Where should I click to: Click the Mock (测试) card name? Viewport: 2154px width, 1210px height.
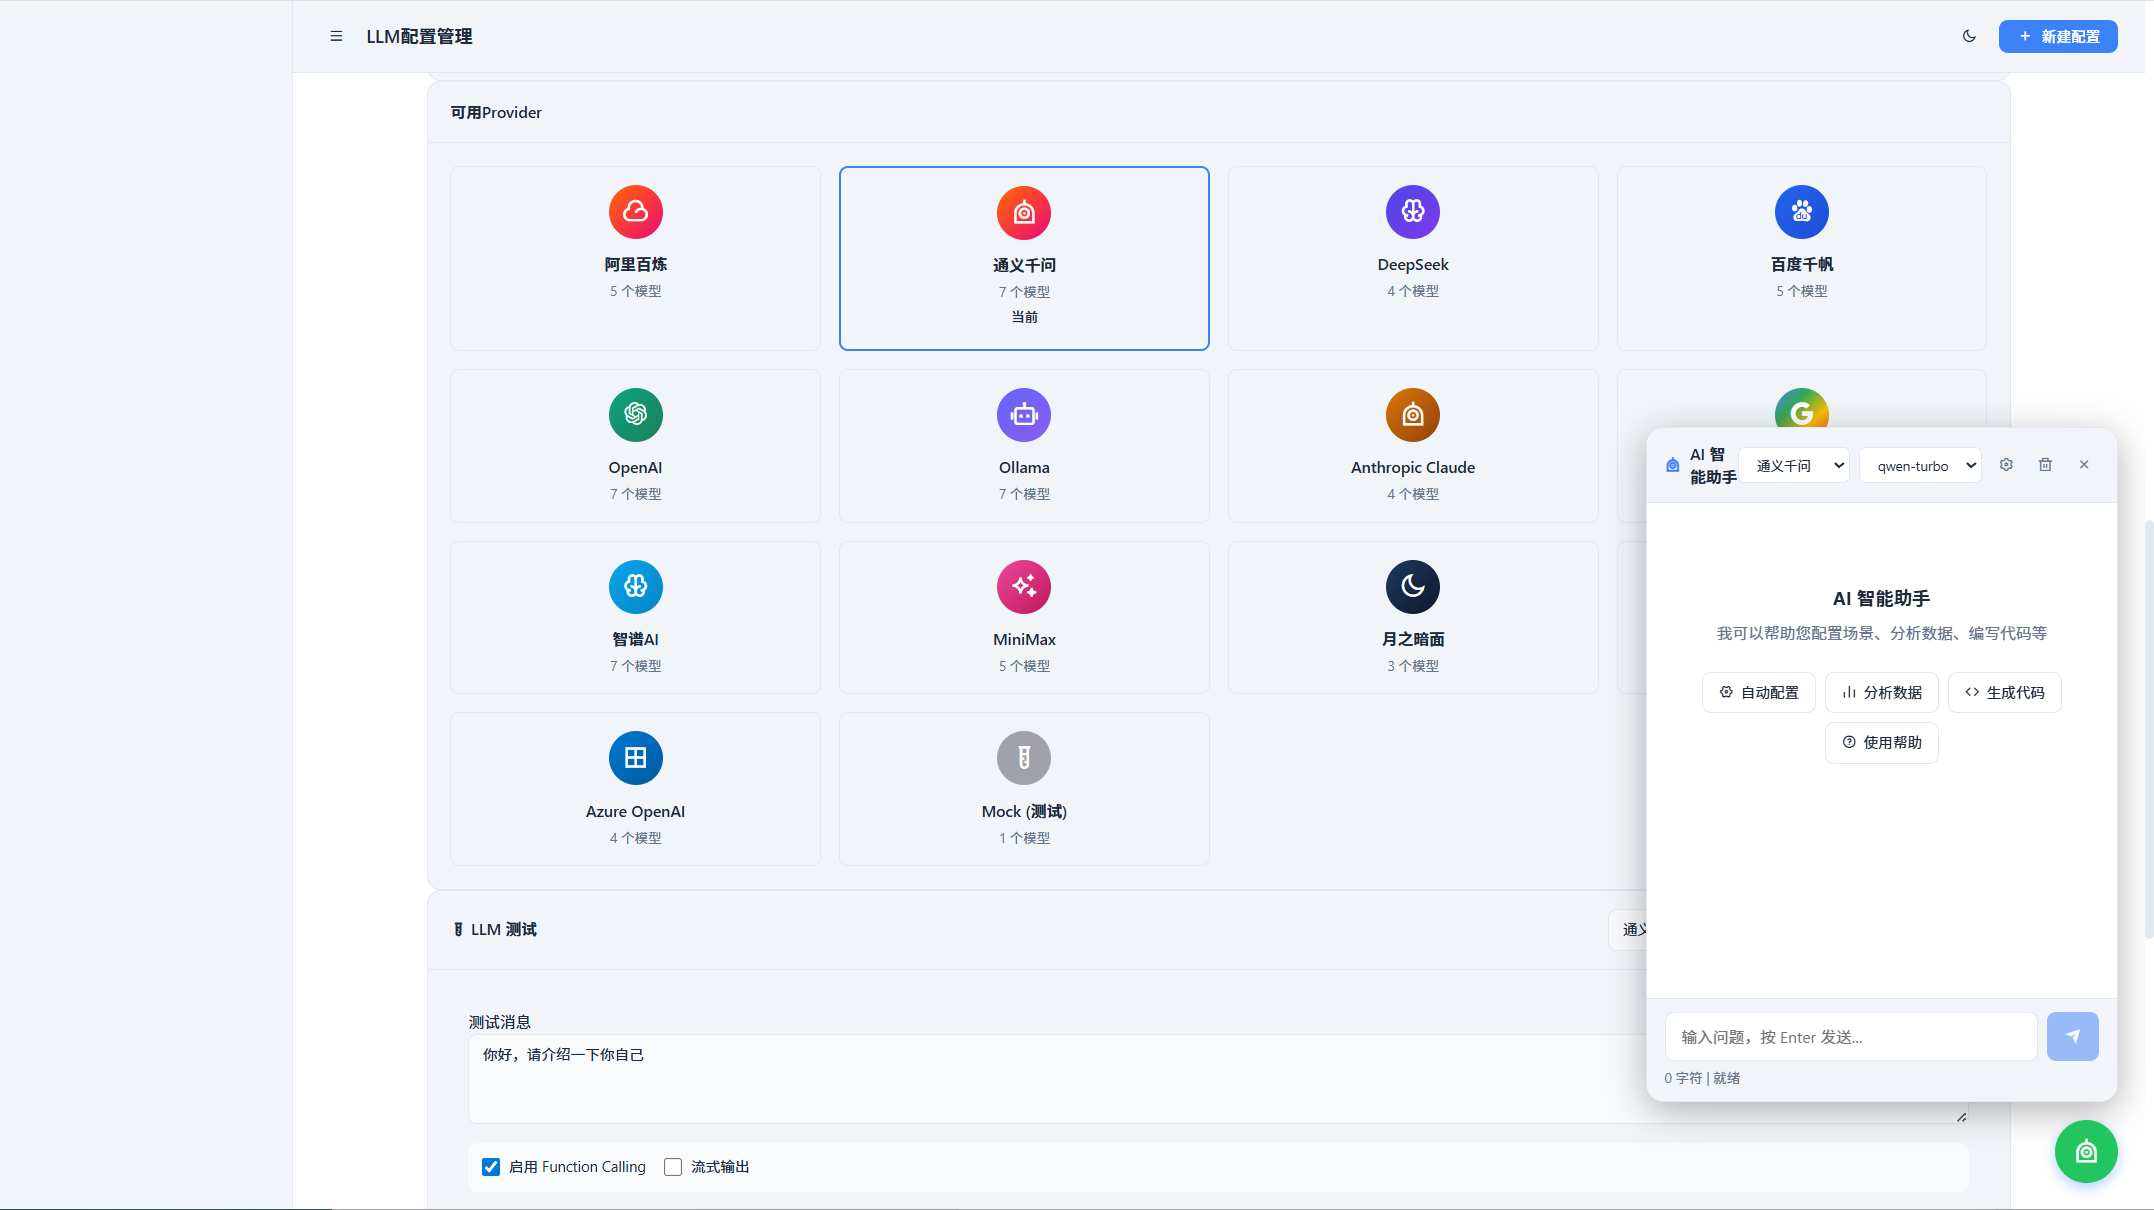tap(1024, 812)
